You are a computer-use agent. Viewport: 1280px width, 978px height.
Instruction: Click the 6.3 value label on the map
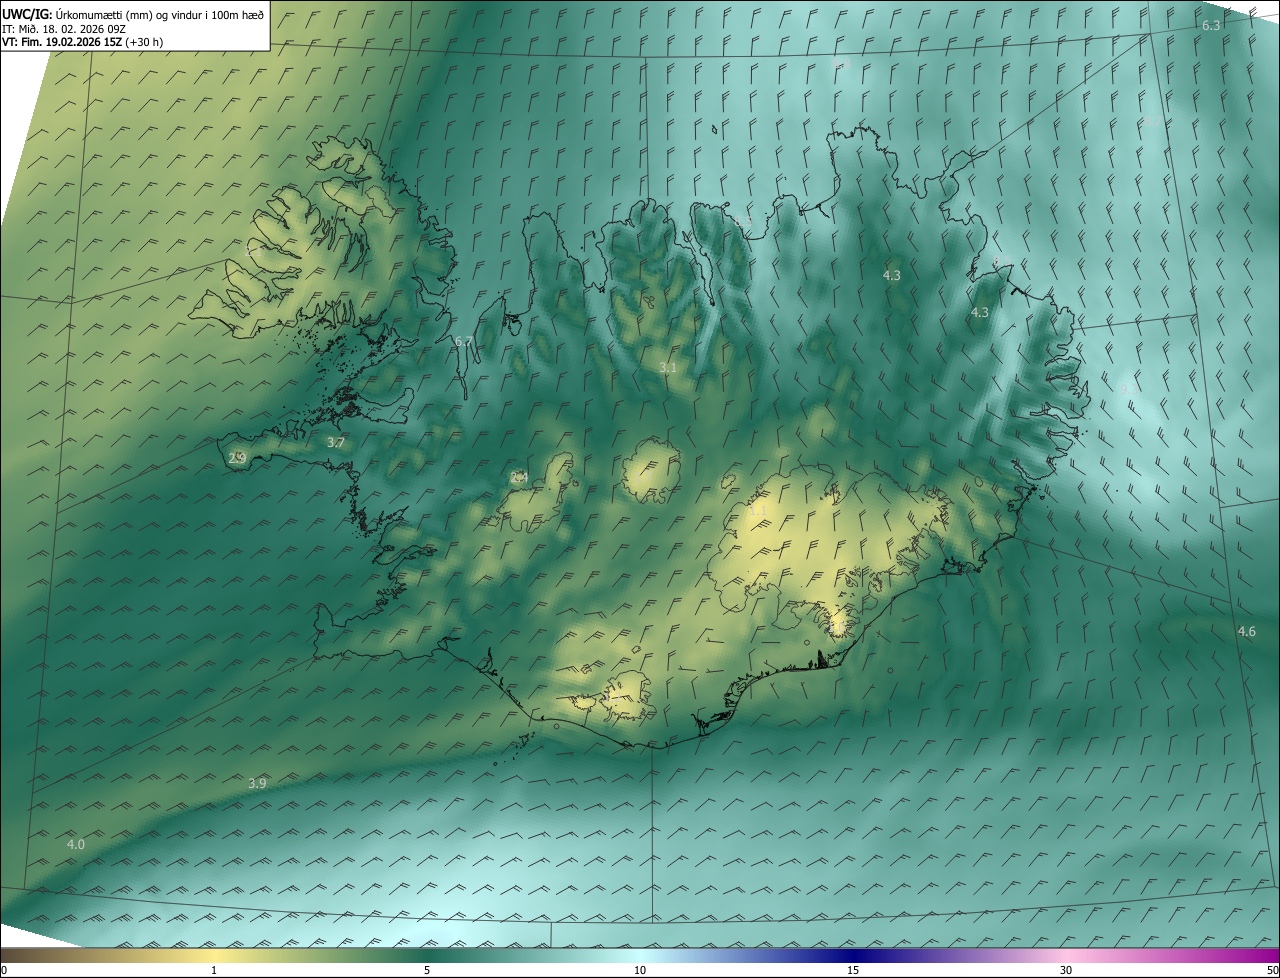coord(1211,25)
